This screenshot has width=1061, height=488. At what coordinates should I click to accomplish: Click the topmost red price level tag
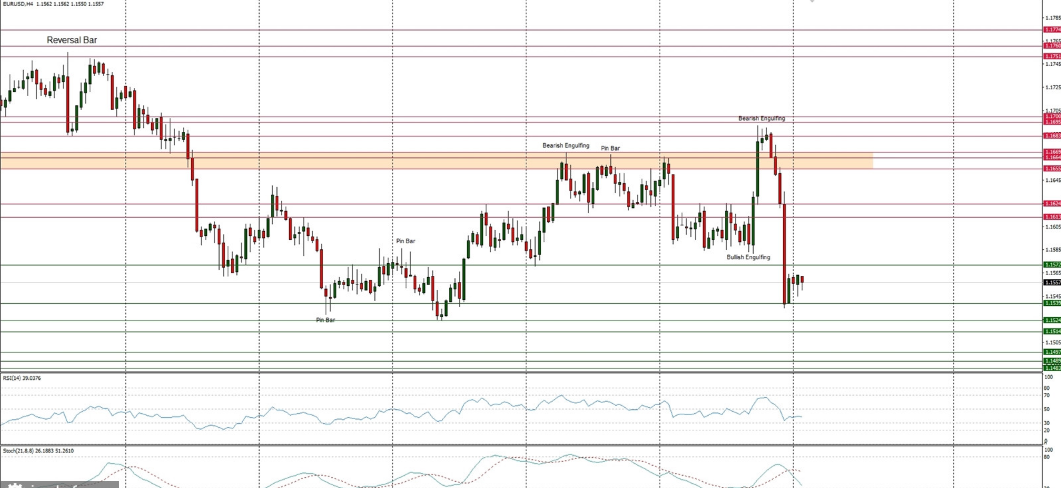coord(1051,30)
